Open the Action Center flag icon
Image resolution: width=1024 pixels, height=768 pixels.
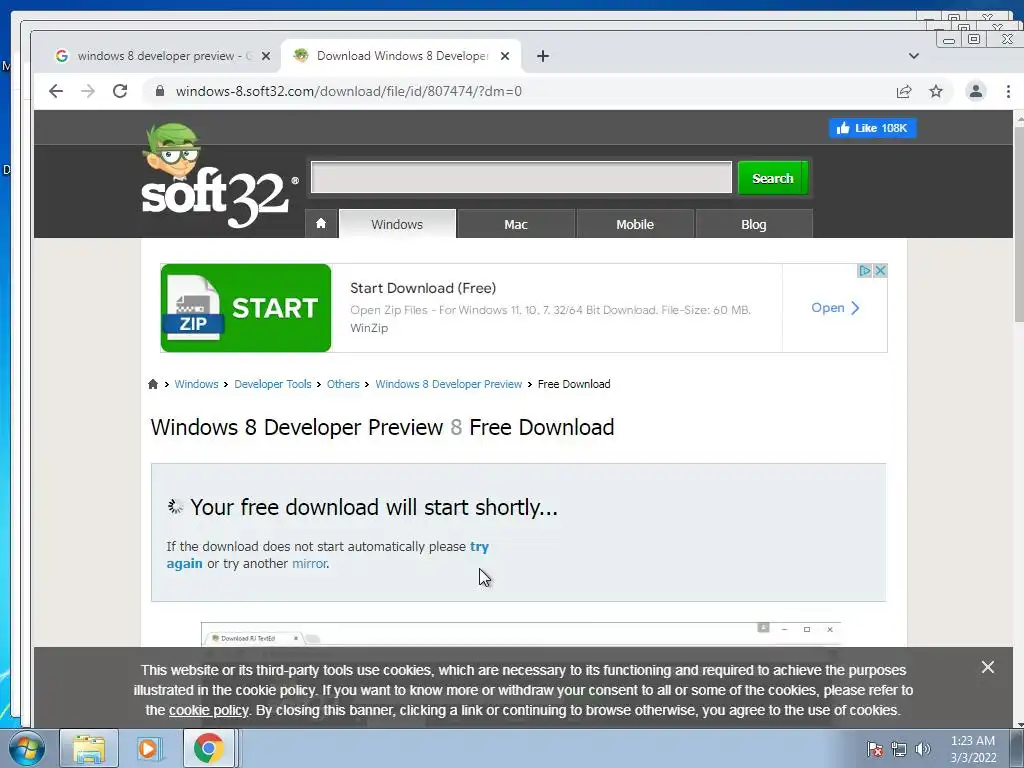(875, 749)
